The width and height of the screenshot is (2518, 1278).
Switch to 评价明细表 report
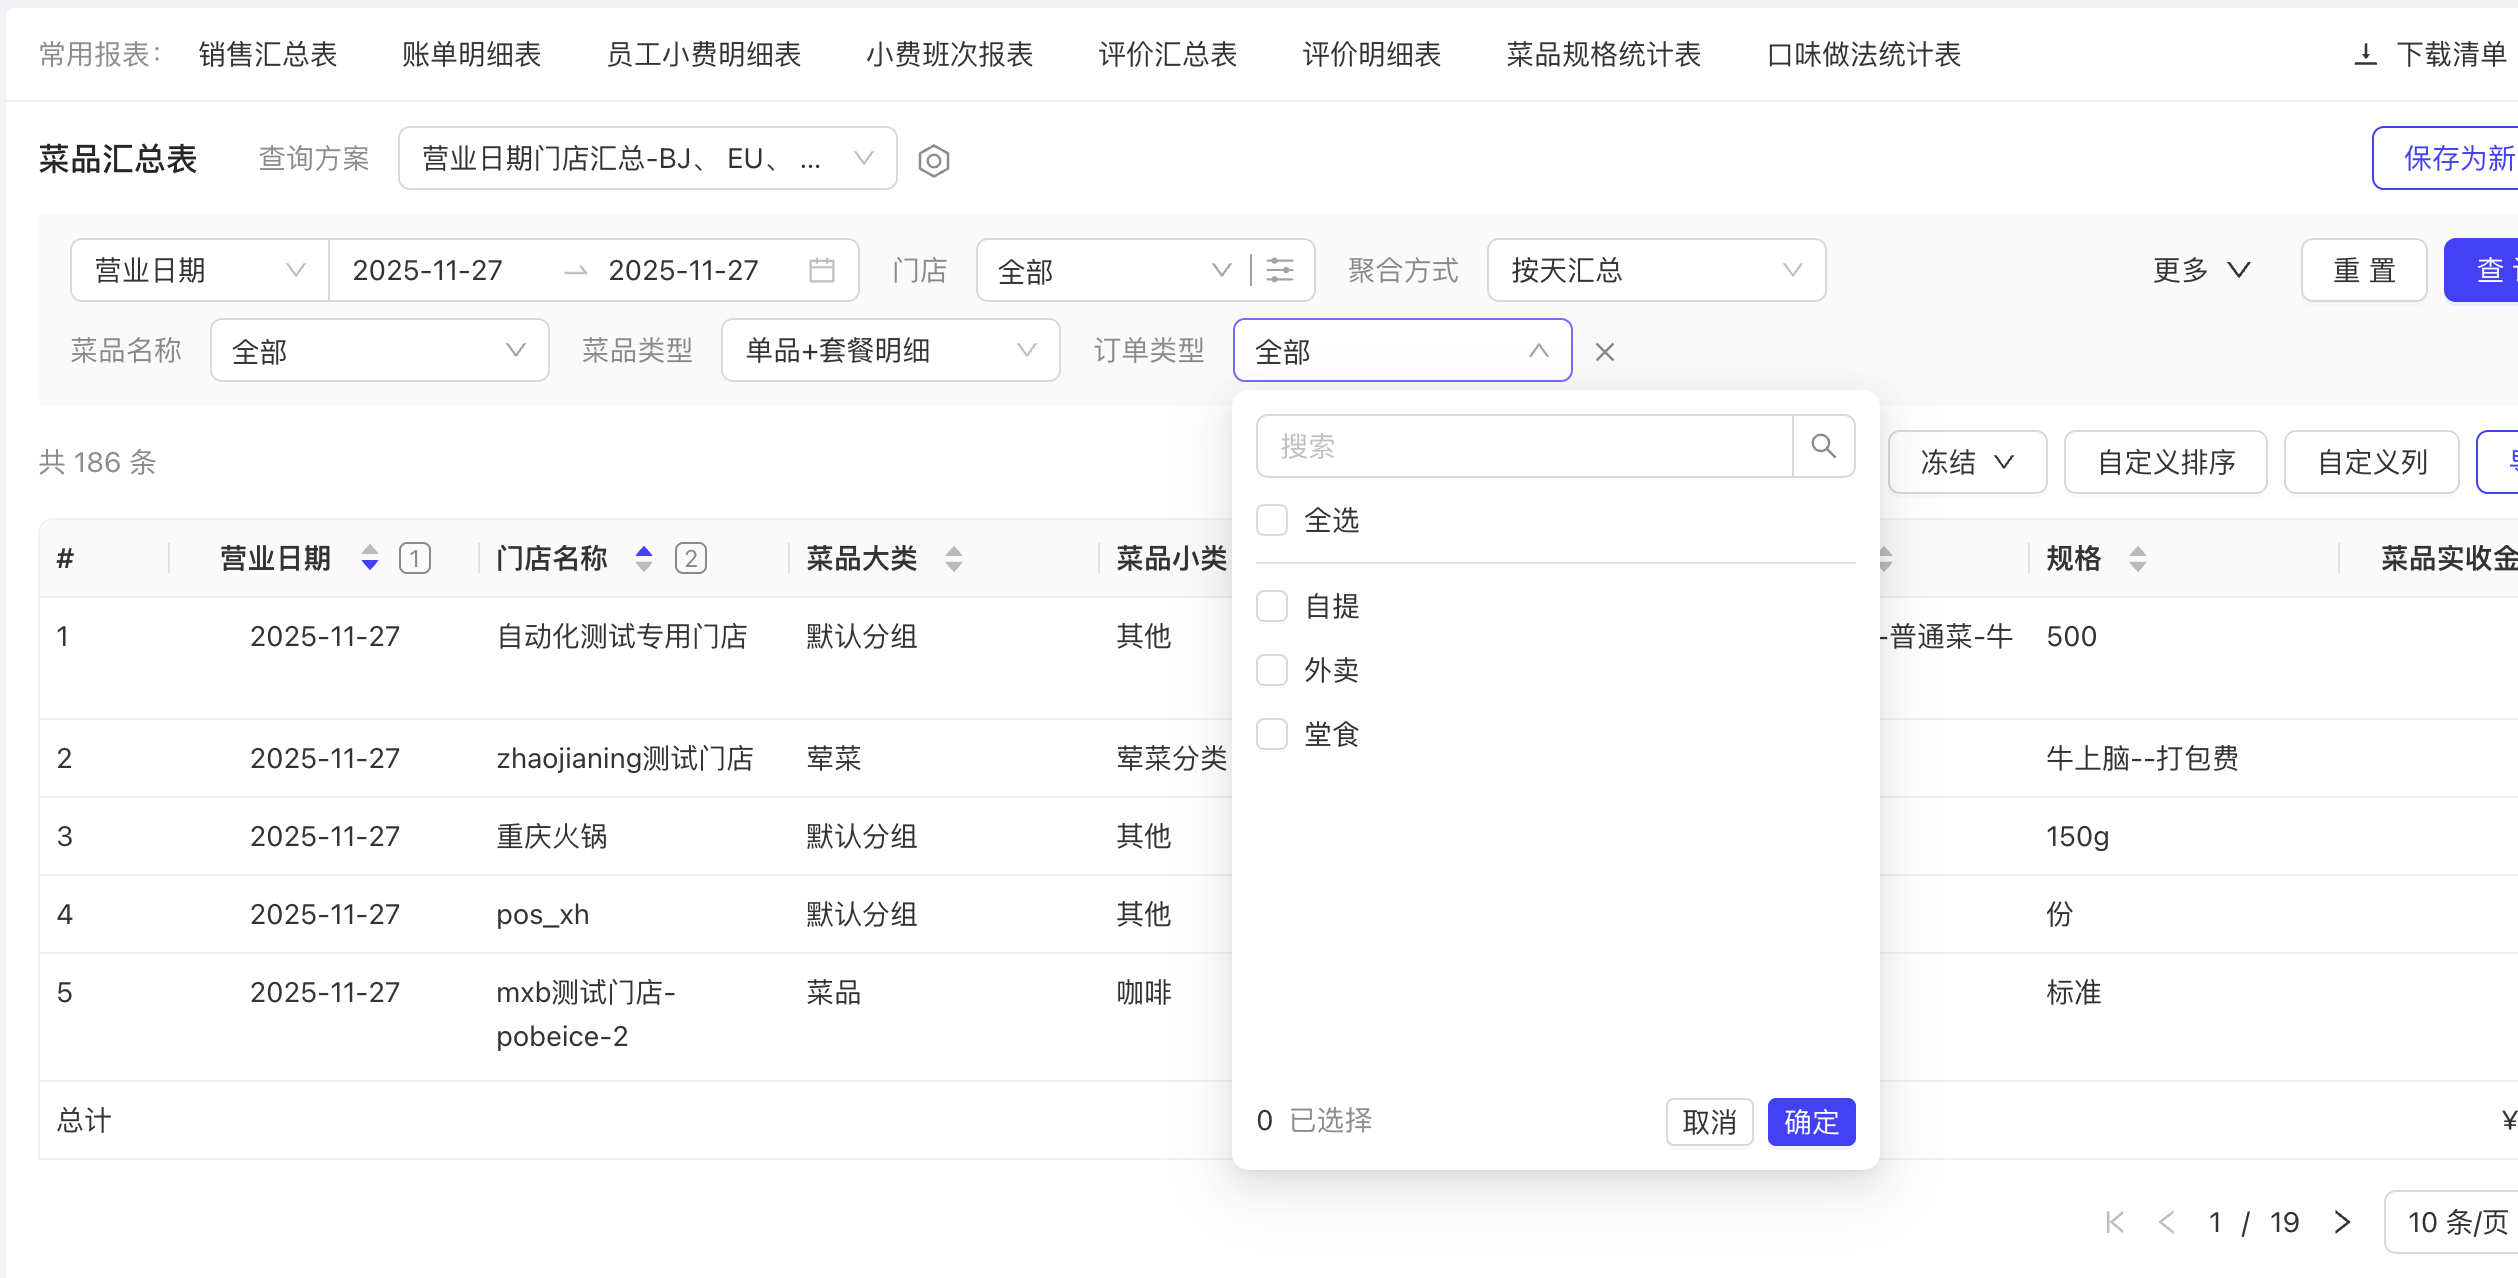1371,54
